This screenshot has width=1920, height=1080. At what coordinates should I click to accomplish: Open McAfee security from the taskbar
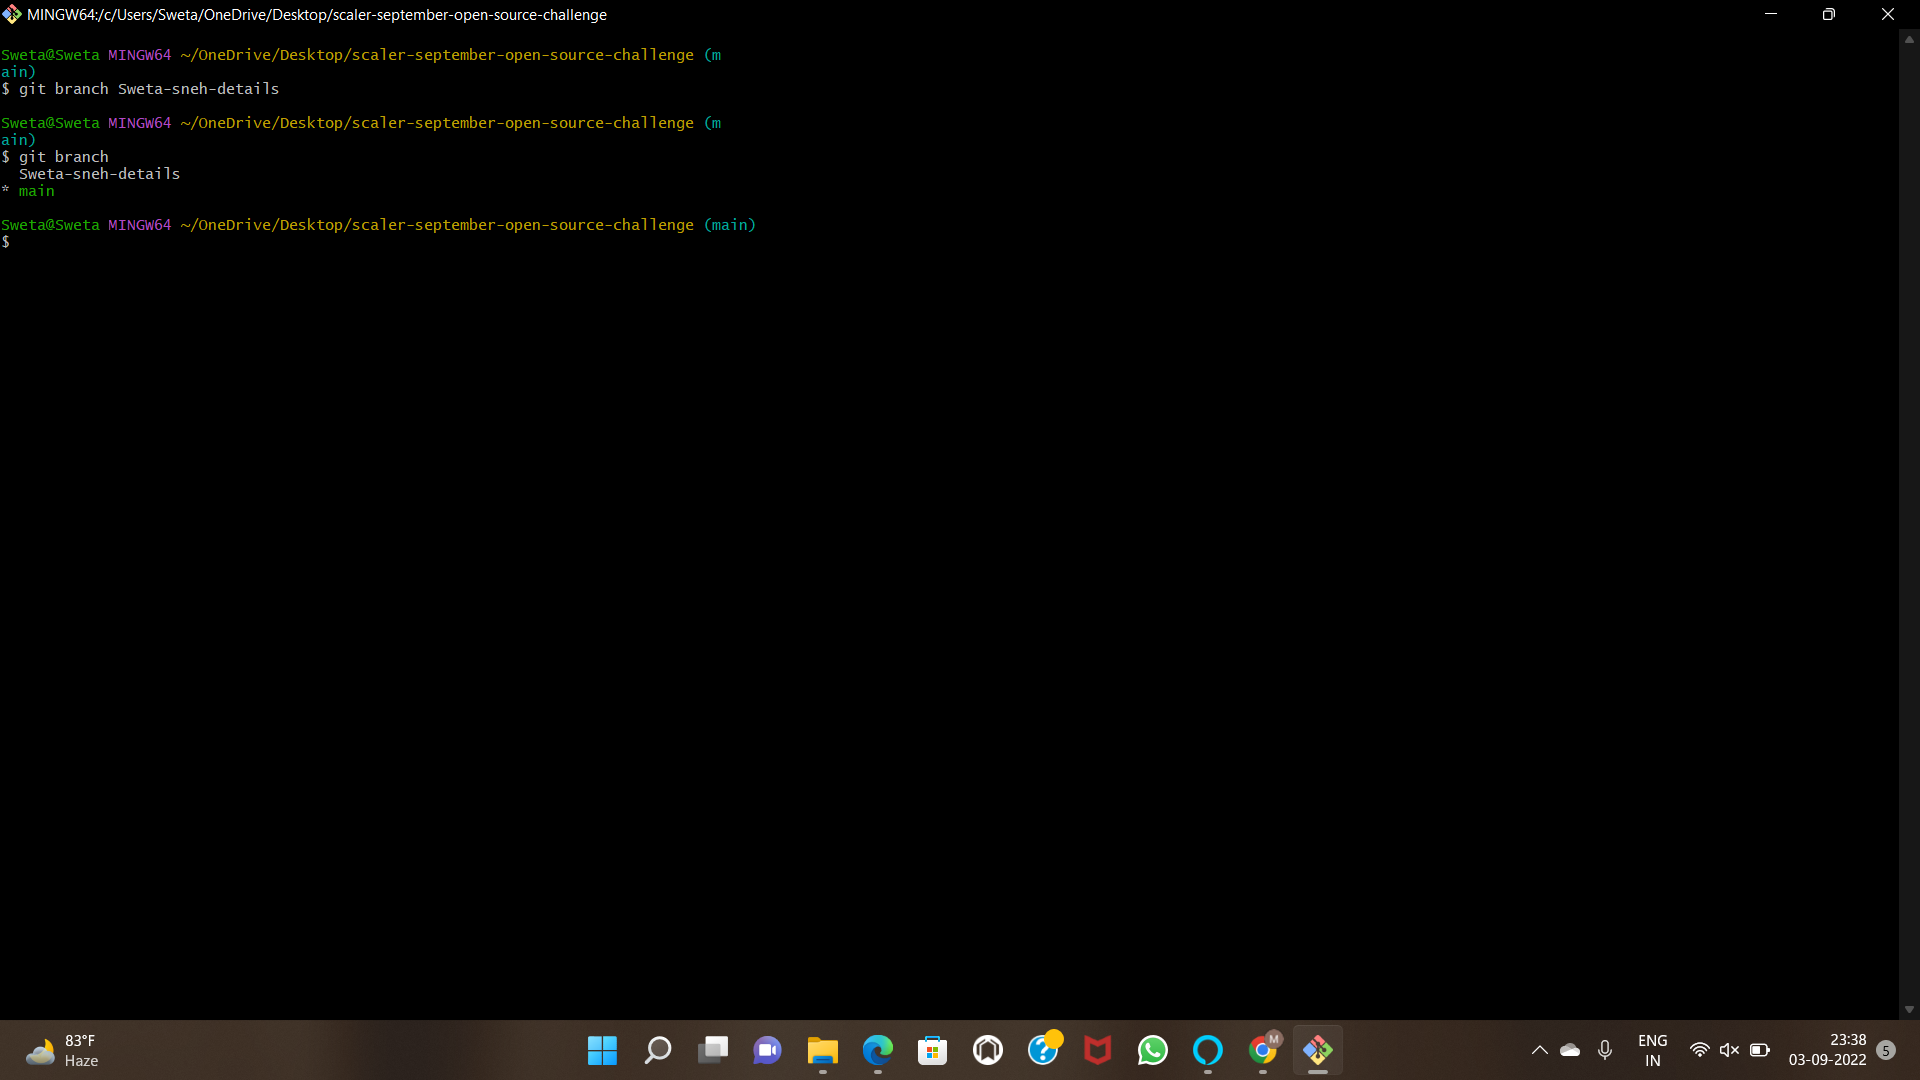1097,1050
